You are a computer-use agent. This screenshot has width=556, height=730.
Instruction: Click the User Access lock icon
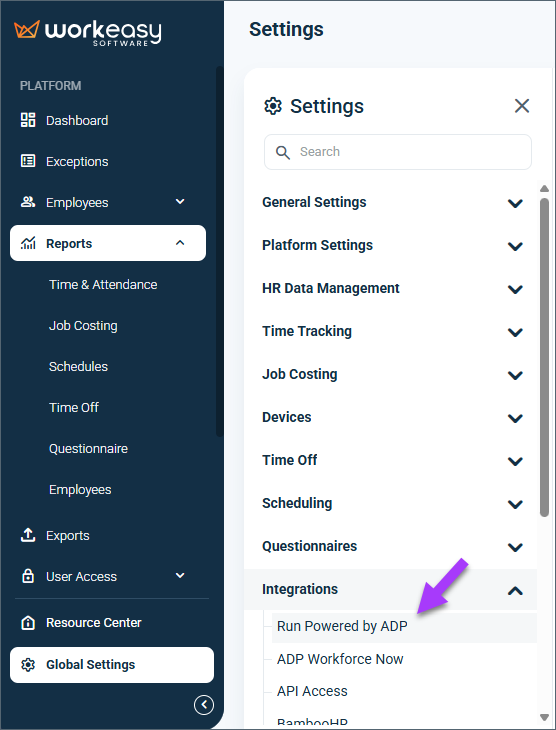[28, 576]
